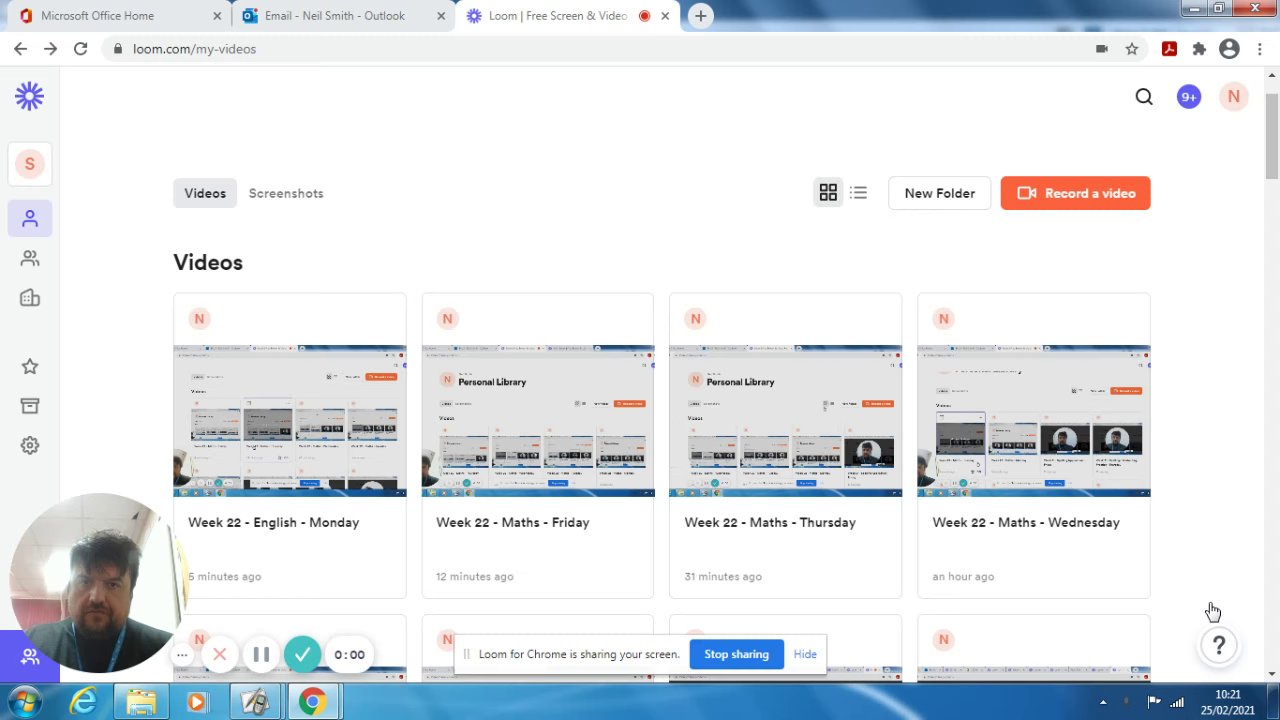Click owner avatar N on Maths Wednesday card

coord(943,319)
